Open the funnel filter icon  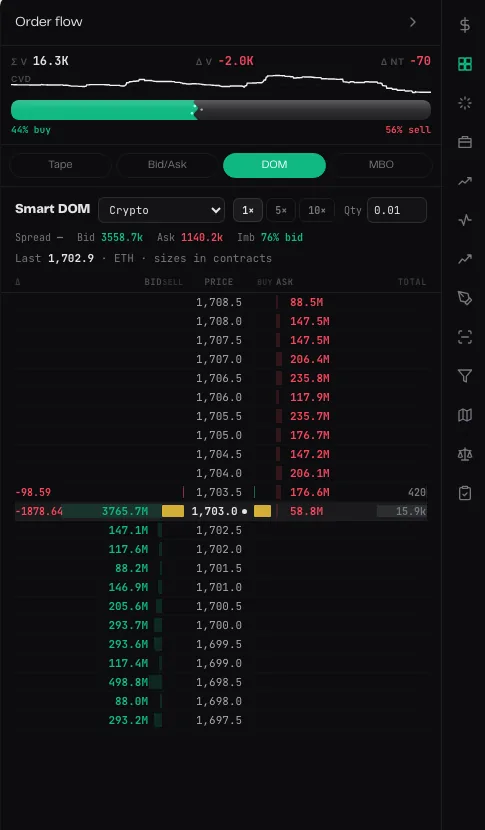tap(464, 376)
